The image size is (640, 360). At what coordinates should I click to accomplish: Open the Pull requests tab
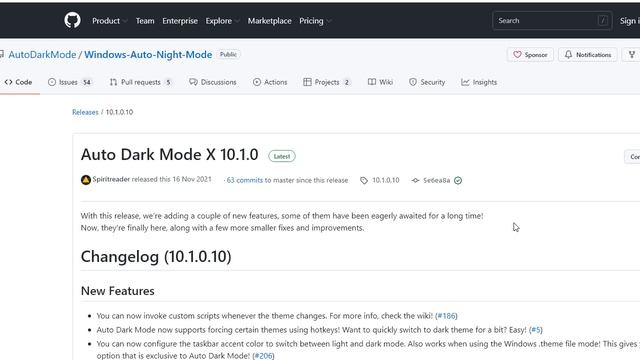point(141,82)
